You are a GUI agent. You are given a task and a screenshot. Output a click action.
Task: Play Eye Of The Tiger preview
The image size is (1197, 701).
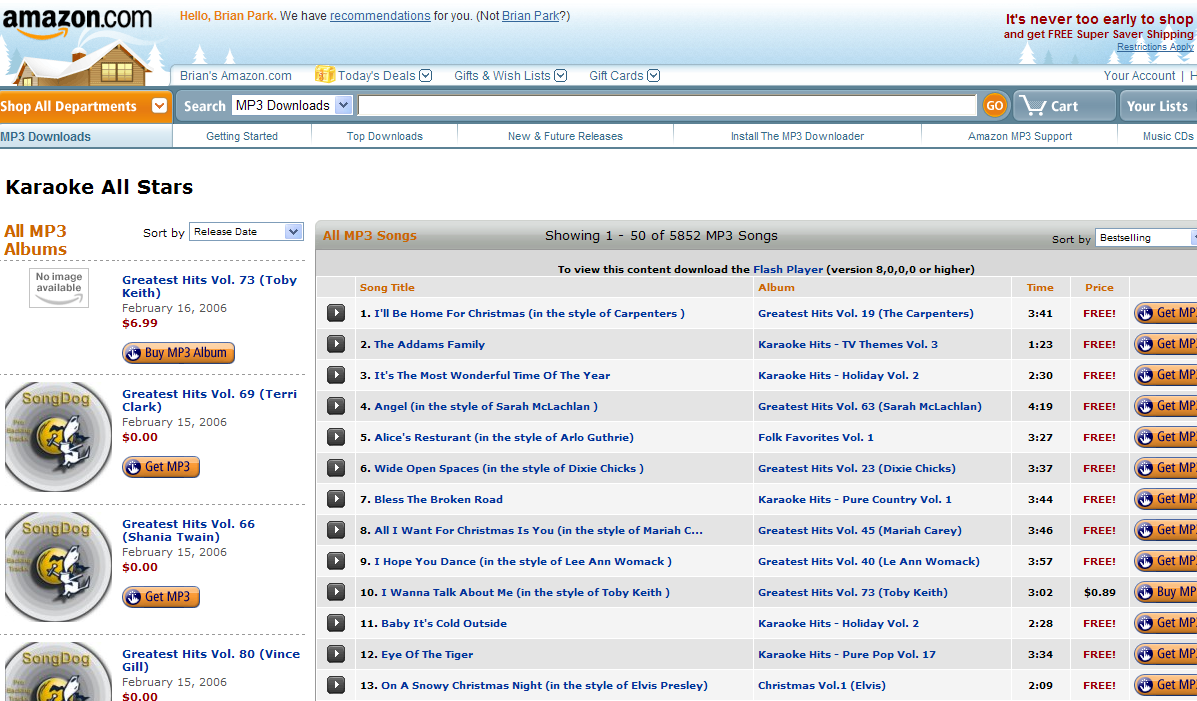pos(336,654)
